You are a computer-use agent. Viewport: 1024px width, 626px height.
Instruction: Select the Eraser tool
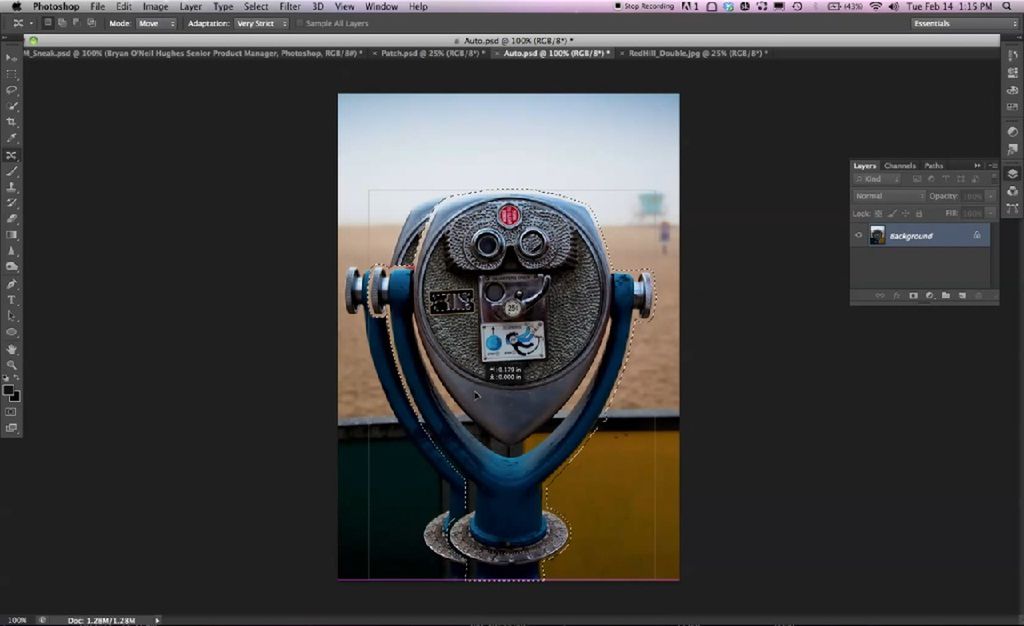(x=11, y=219)
